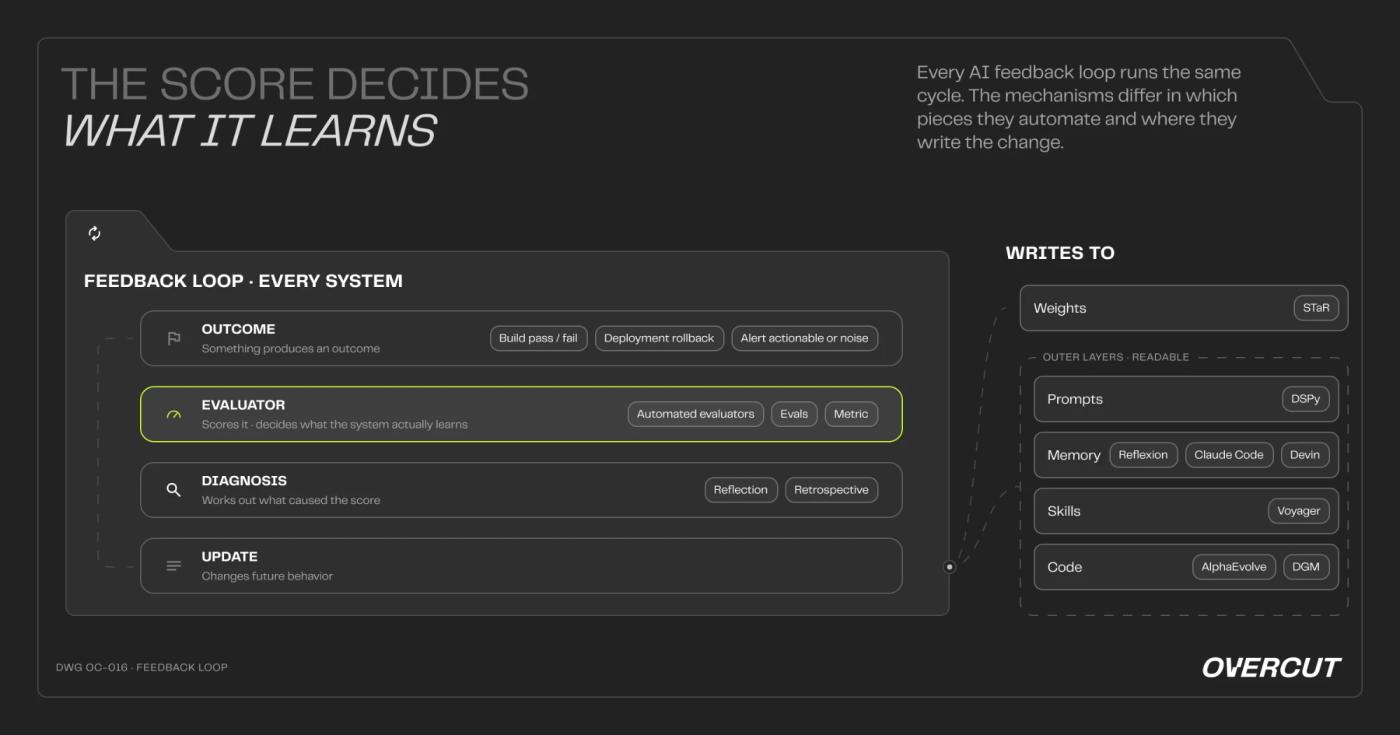Click "Works out what caused the score" text

pyautogui.click(x=291, y=500)
